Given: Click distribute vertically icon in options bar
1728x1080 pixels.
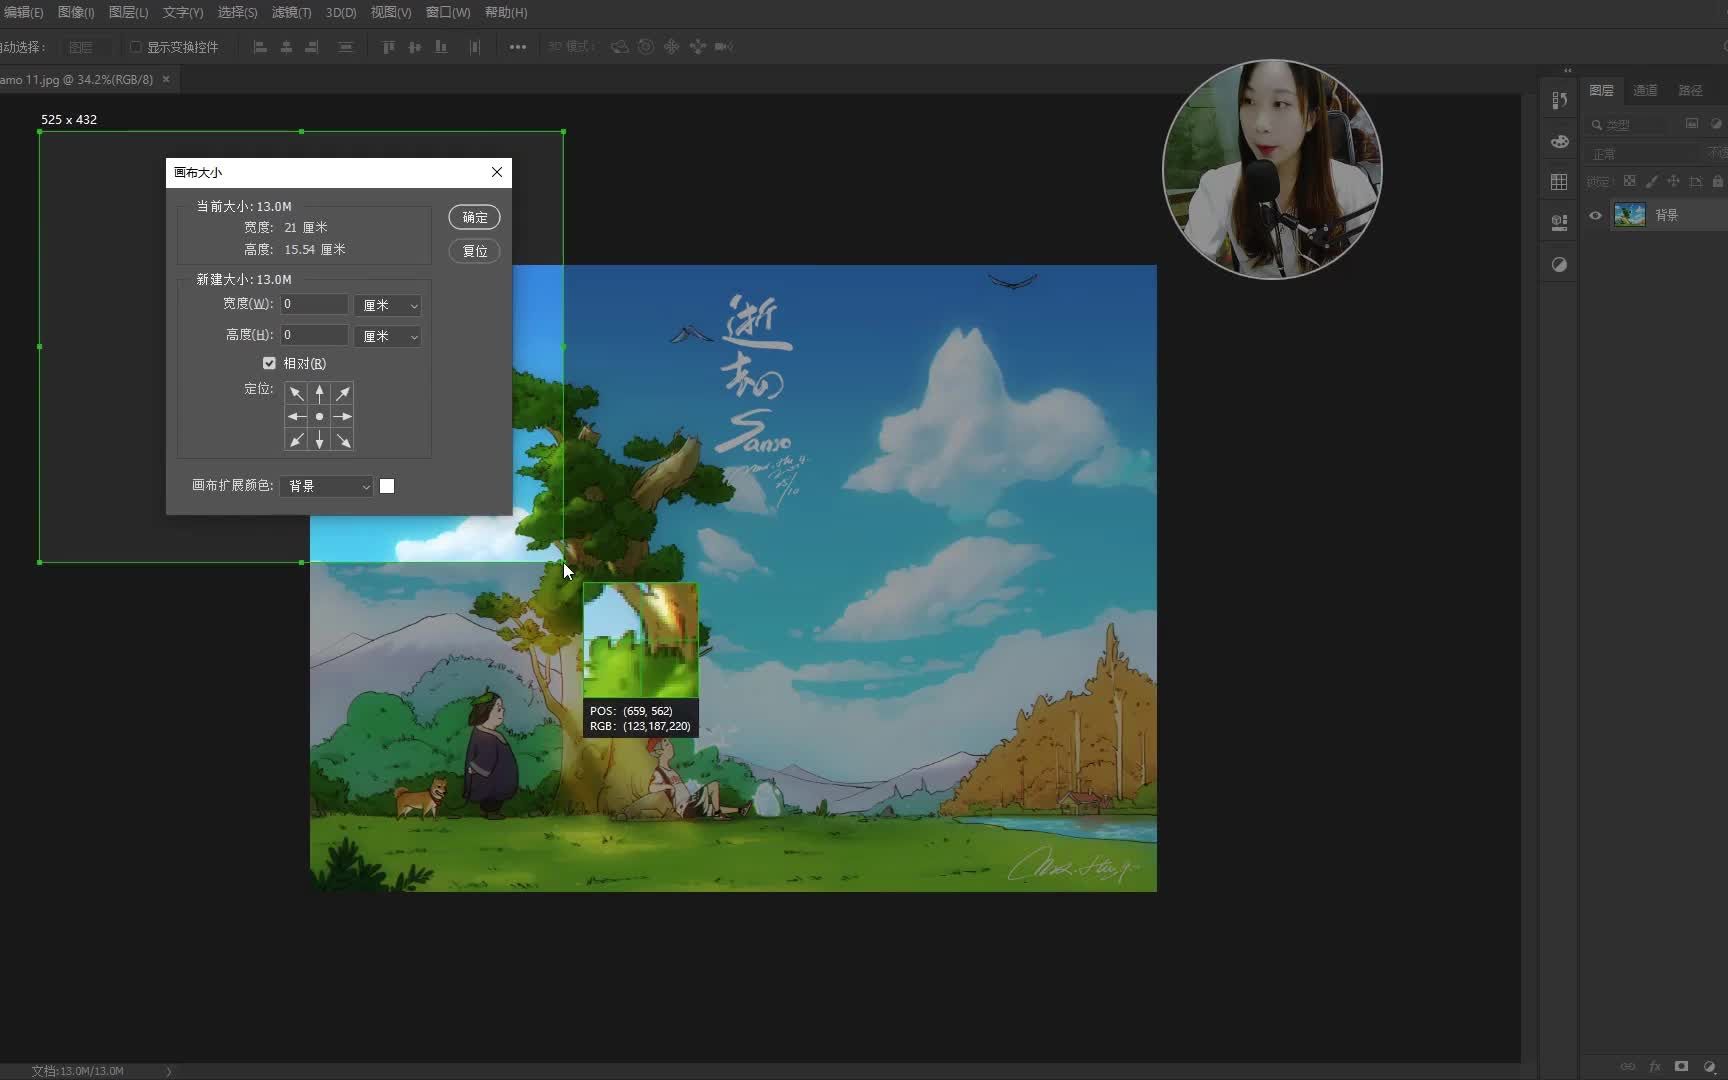Looking at the screenshot, I should coord(346,47).
